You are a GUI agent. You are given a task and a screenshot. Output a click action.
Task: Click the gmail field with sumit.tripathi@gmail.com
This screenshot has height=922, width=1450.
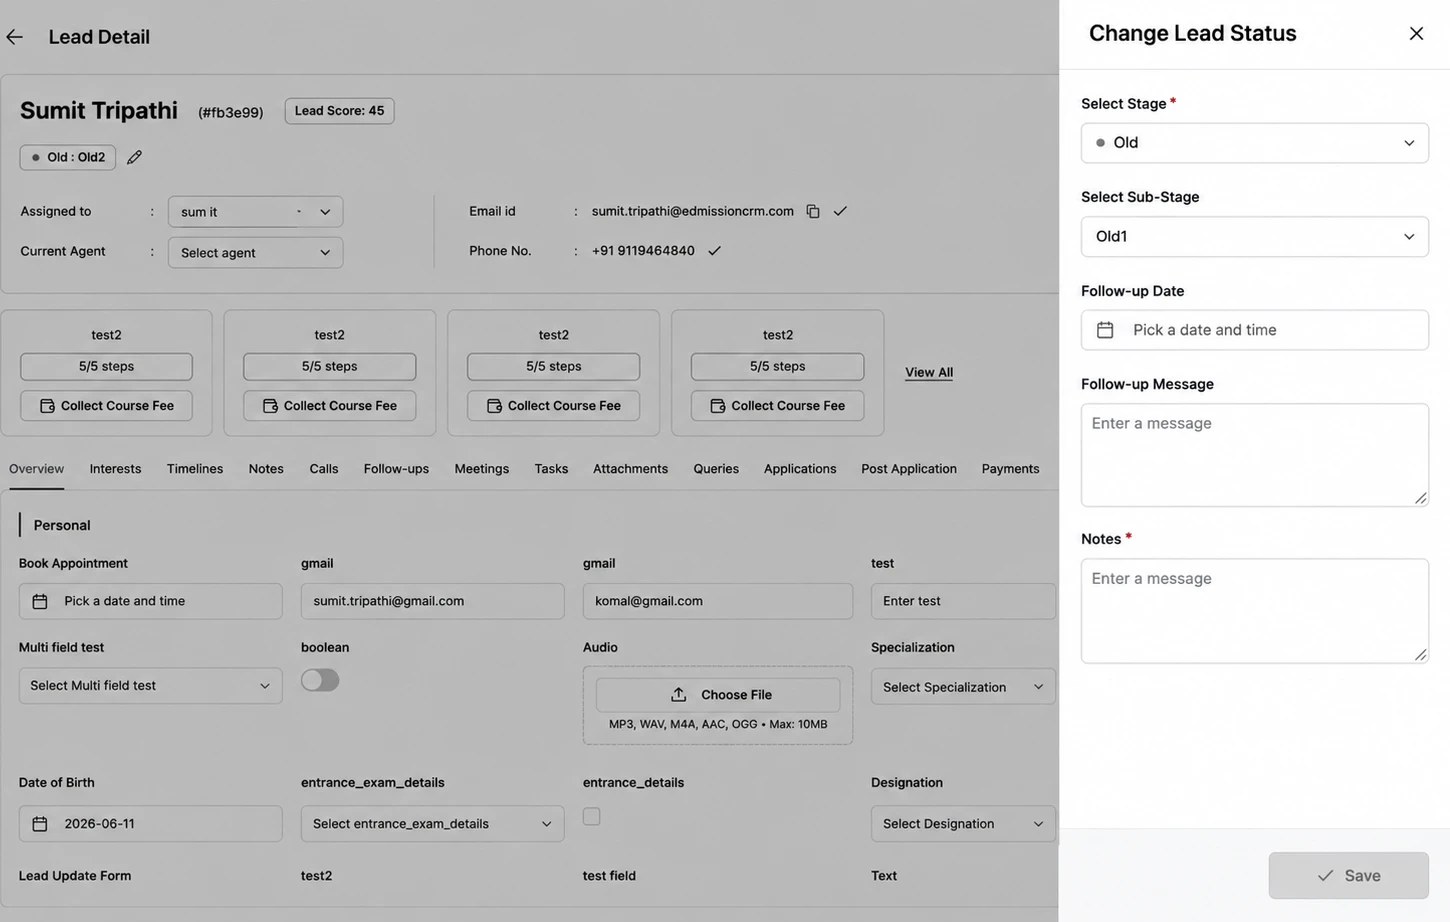pos(433,601)
